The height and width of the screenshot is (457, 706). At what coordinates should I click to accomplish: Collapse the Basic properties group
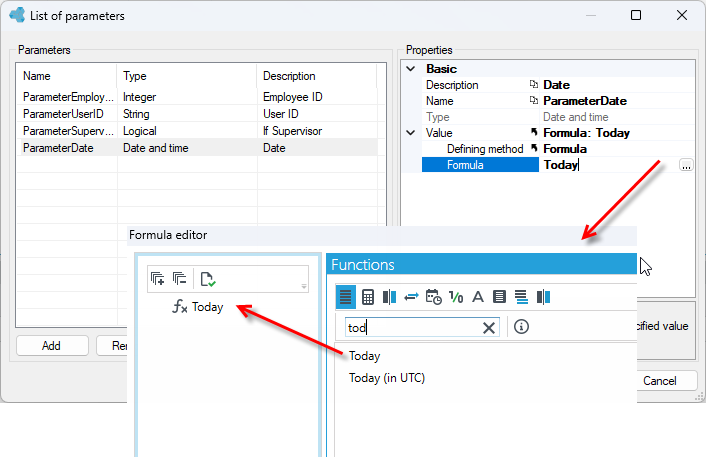411,69
